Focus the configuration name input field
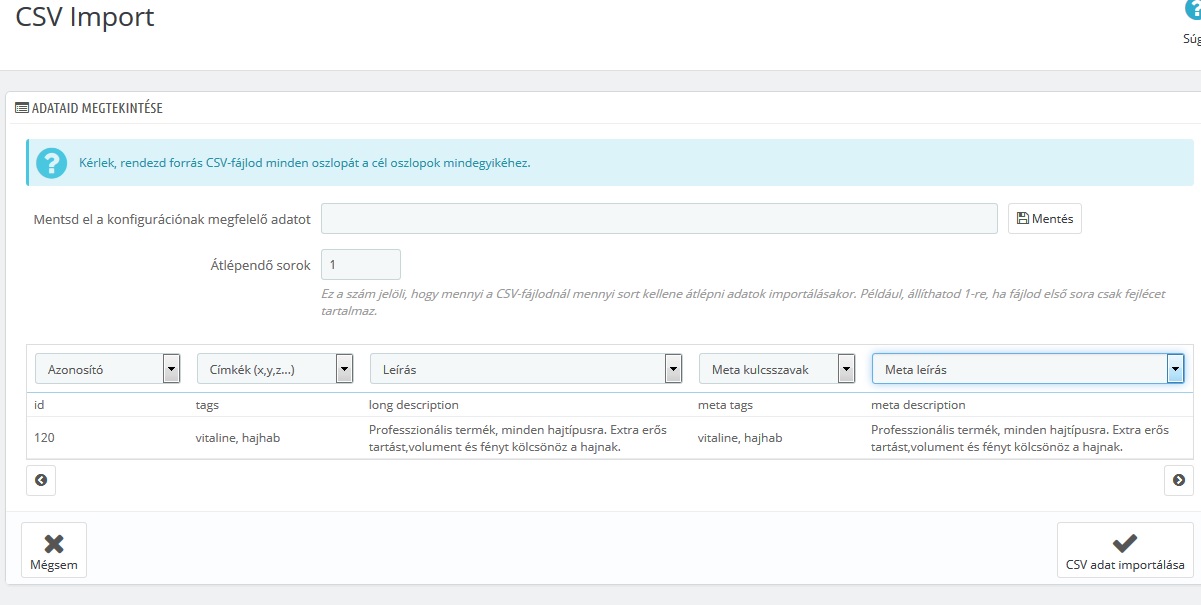This screenshot has height=605, width=1201. coord(659,218)
